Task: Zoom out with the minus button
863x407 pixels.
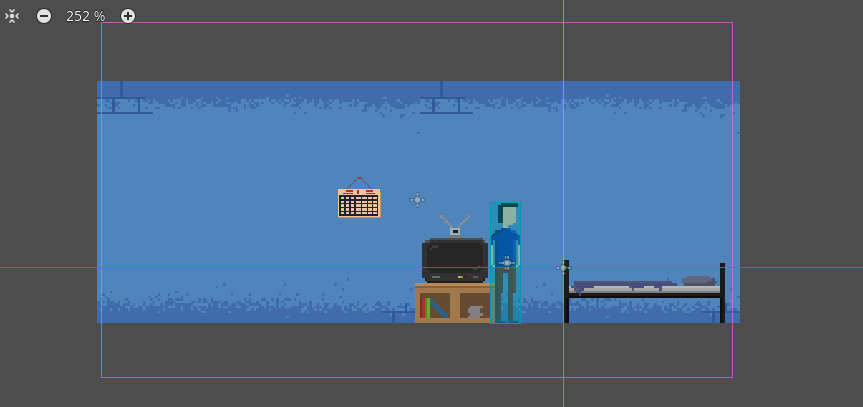Action: click(44, 17)
